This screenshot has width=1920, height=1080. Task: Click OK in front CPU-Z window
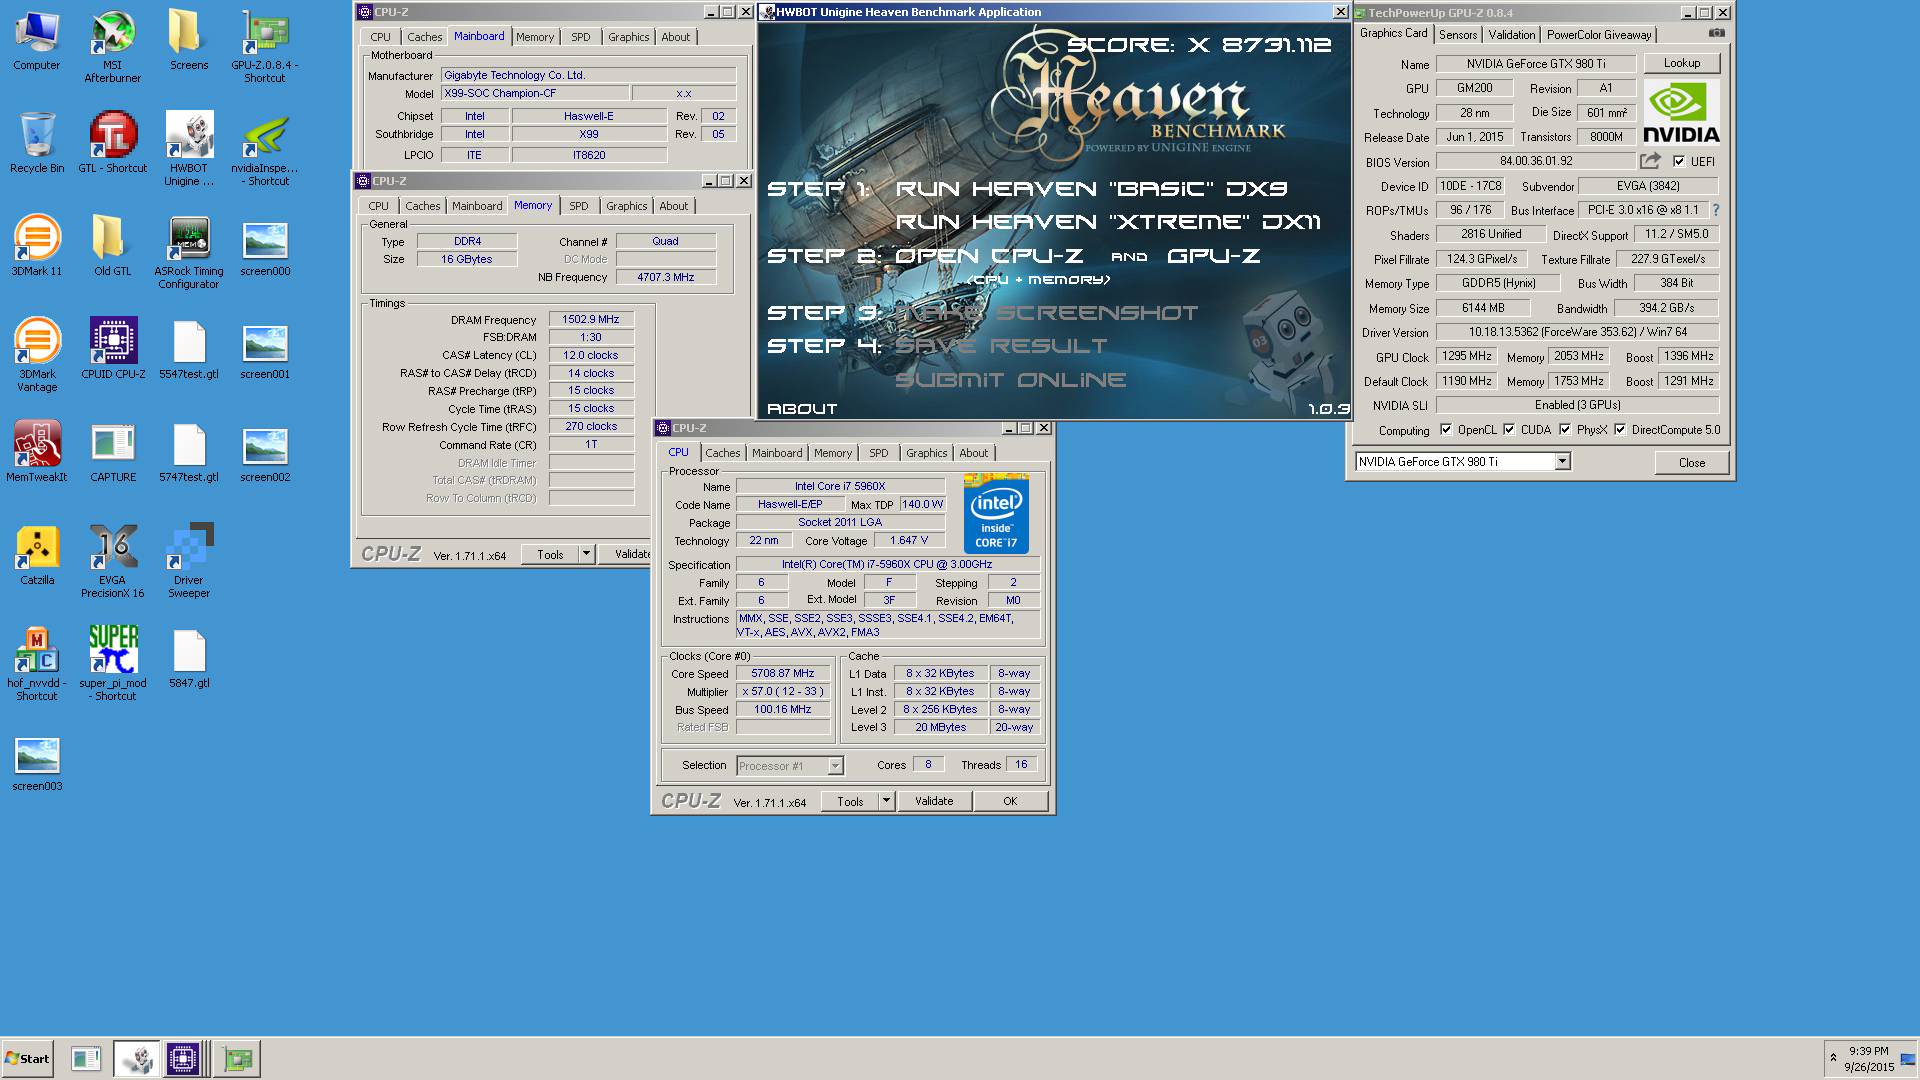point(1010,801)
